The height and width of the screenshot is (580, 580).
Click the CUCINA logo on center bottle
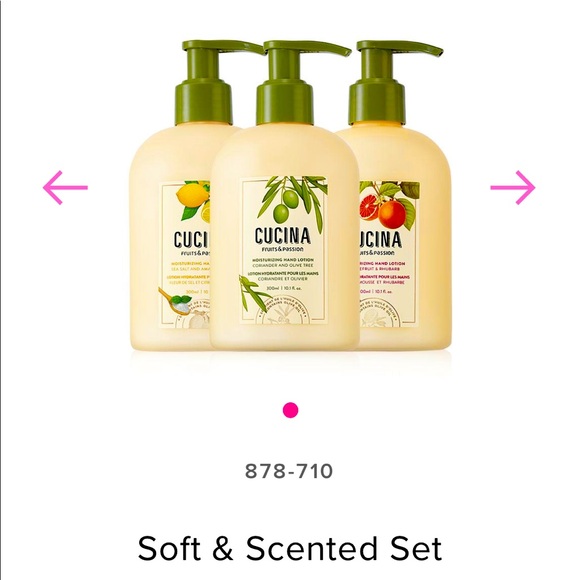click(x=282, y=236)
